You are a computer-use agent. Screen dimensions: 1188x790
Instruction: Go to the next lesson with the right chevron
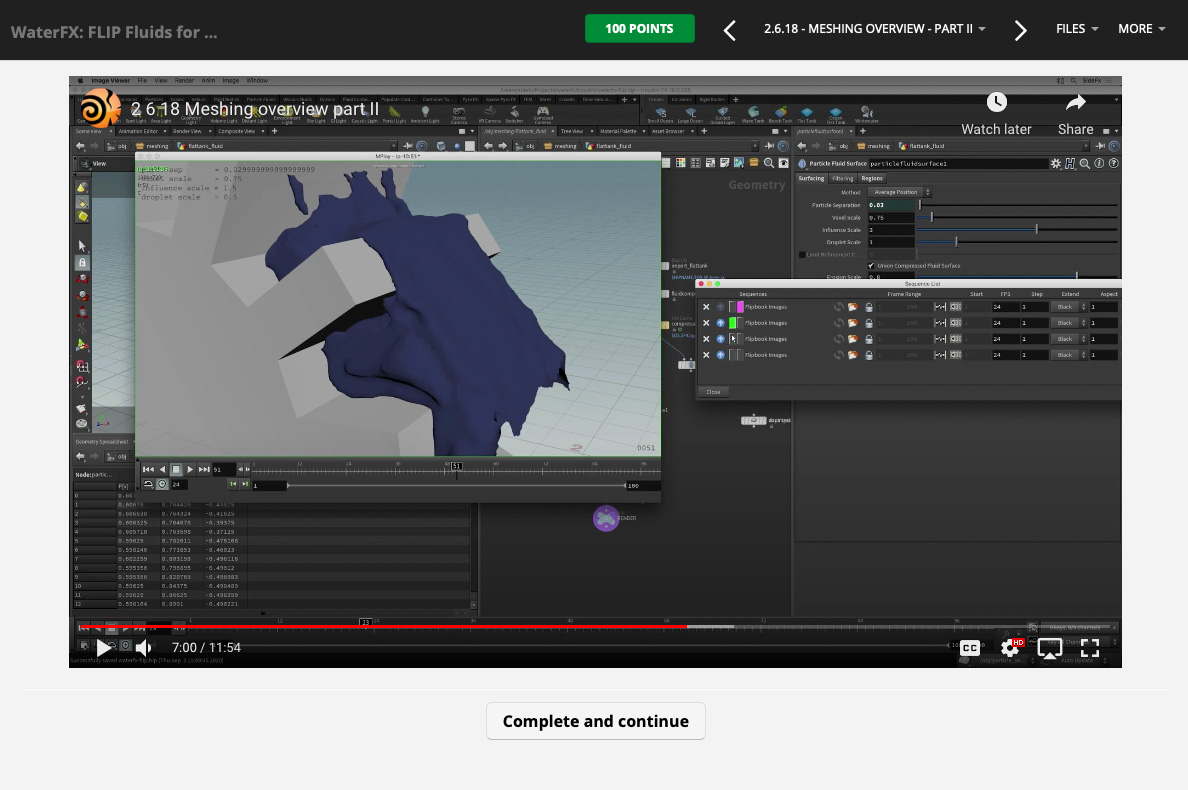[1020, 30]
